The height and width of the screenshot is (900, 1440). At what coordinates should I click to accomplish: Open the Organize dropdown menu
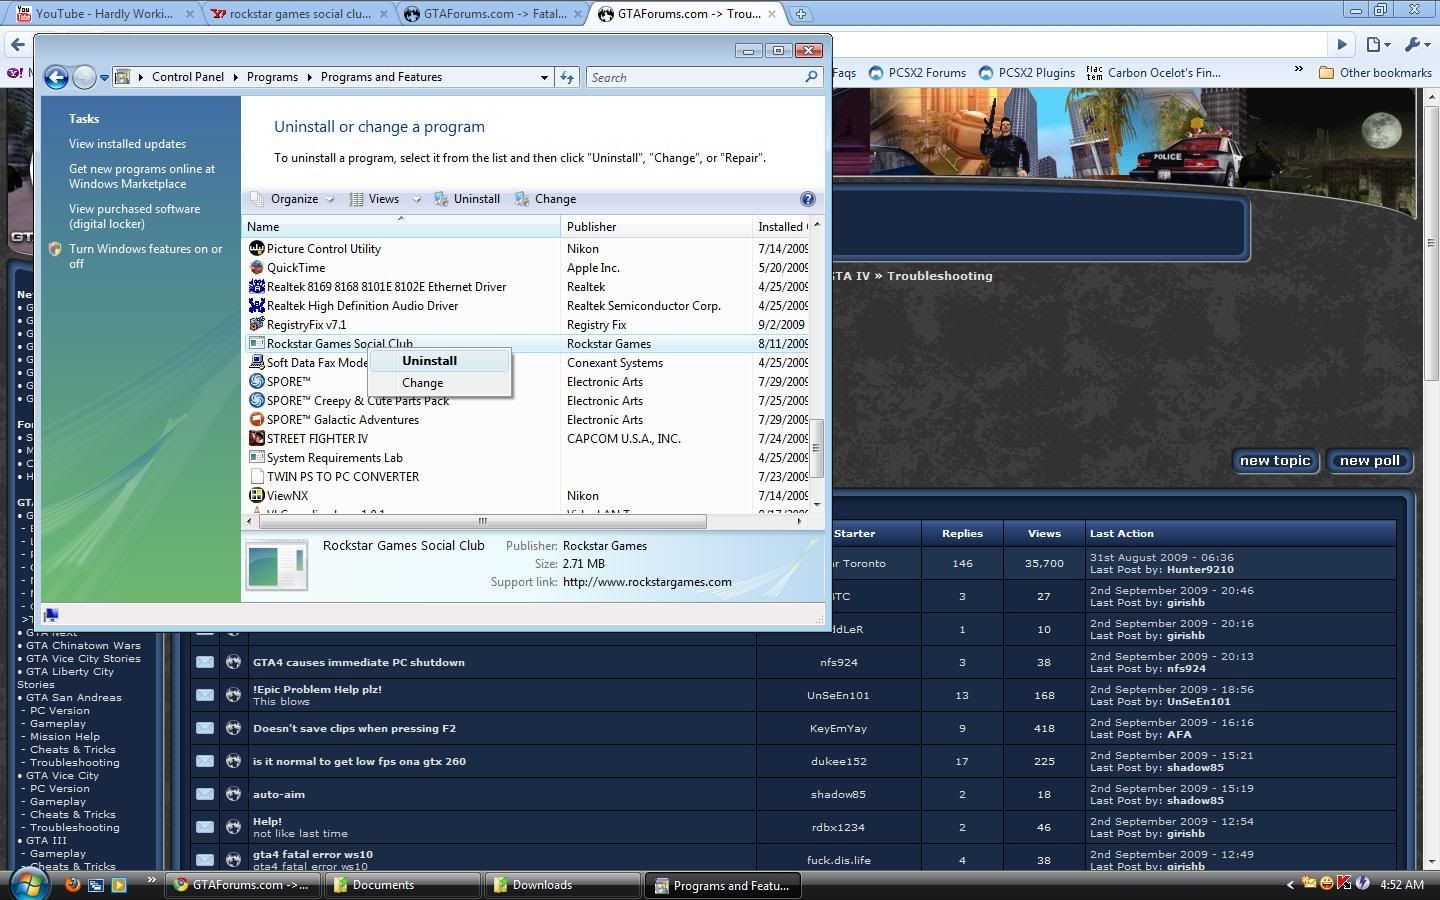[x=294, y=199]
